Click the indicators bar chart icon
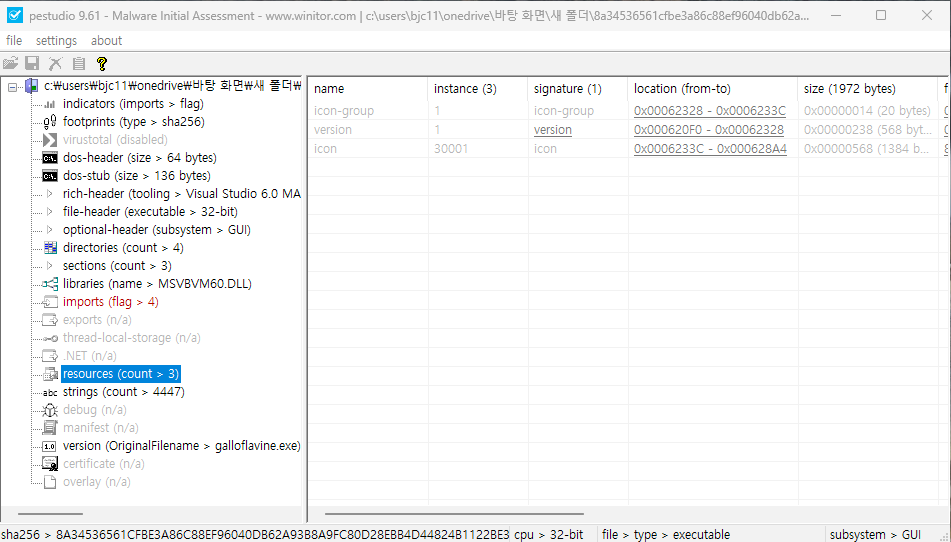The height and width of the screenshot is (542, 951). coord(50,104)
